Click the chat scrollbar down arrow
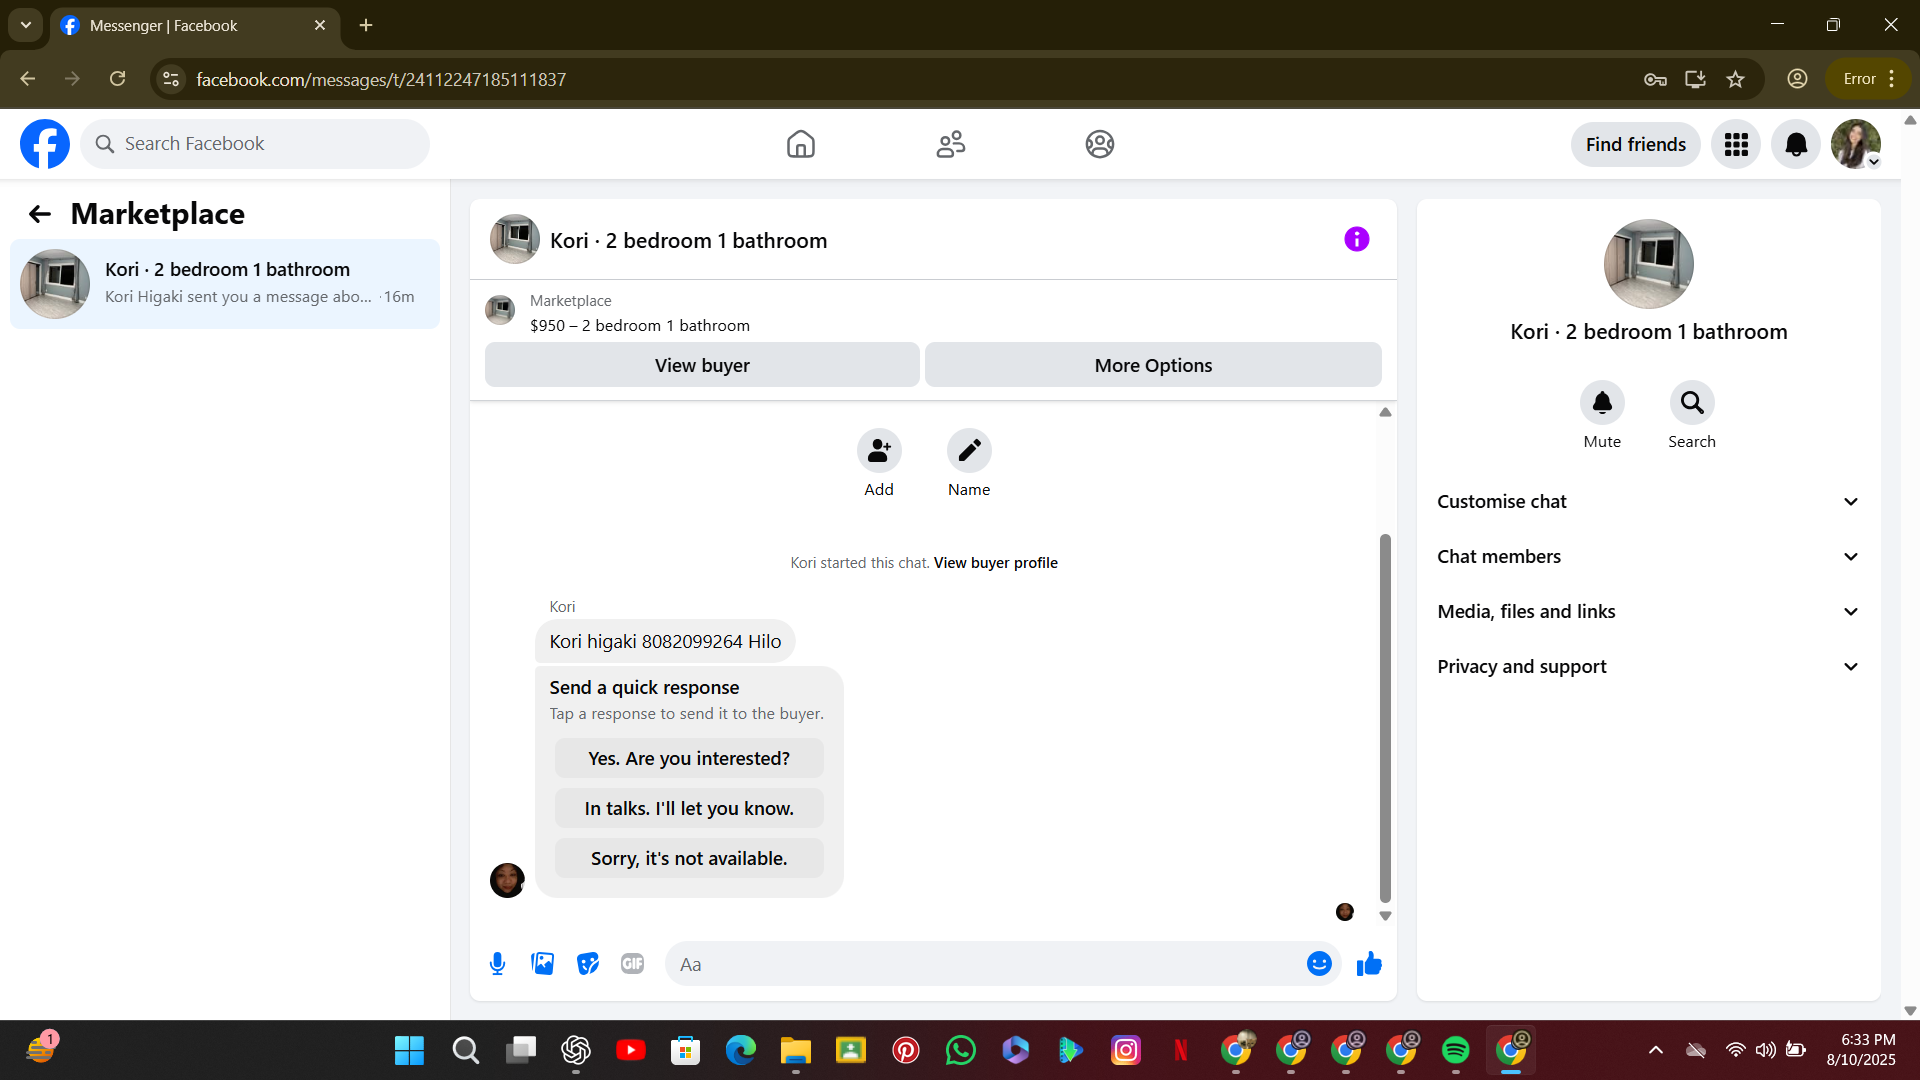 click(1385, 916)
